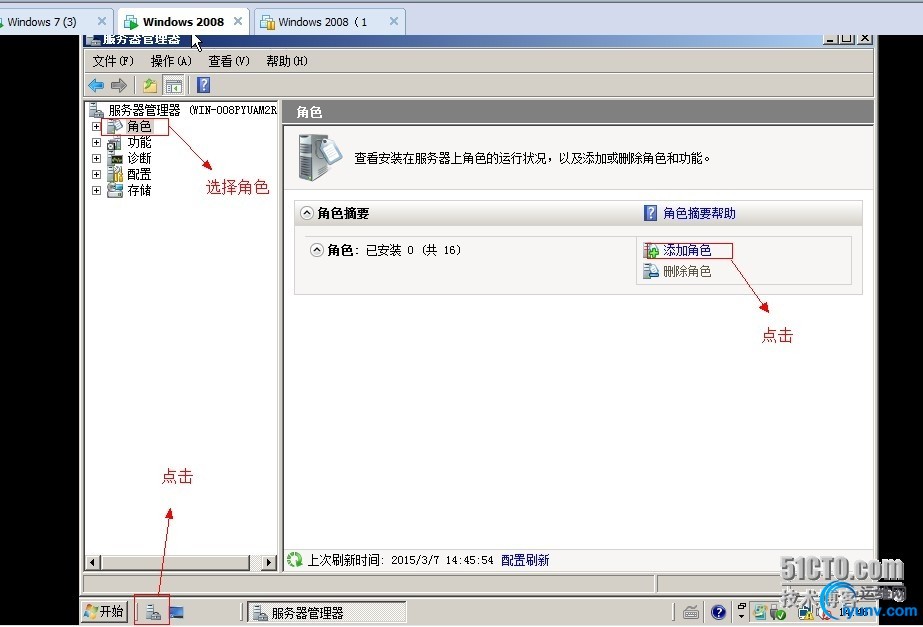Select 服务器管理器 root node in the tree
Image resolution: width=923 pixels, height=627 pixels.
point(192,110)
